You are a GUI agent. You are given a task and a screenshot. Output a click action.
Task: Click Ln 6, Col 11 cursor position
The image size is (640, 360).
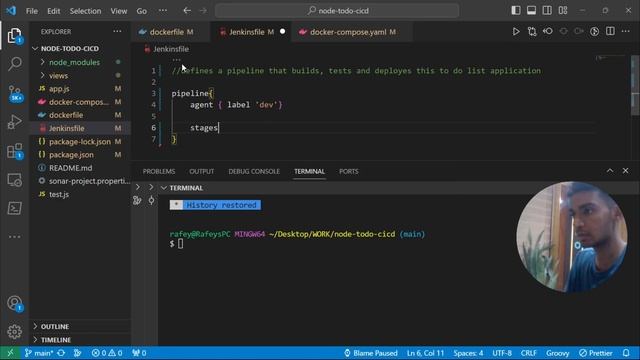click(x=425, y=353)
